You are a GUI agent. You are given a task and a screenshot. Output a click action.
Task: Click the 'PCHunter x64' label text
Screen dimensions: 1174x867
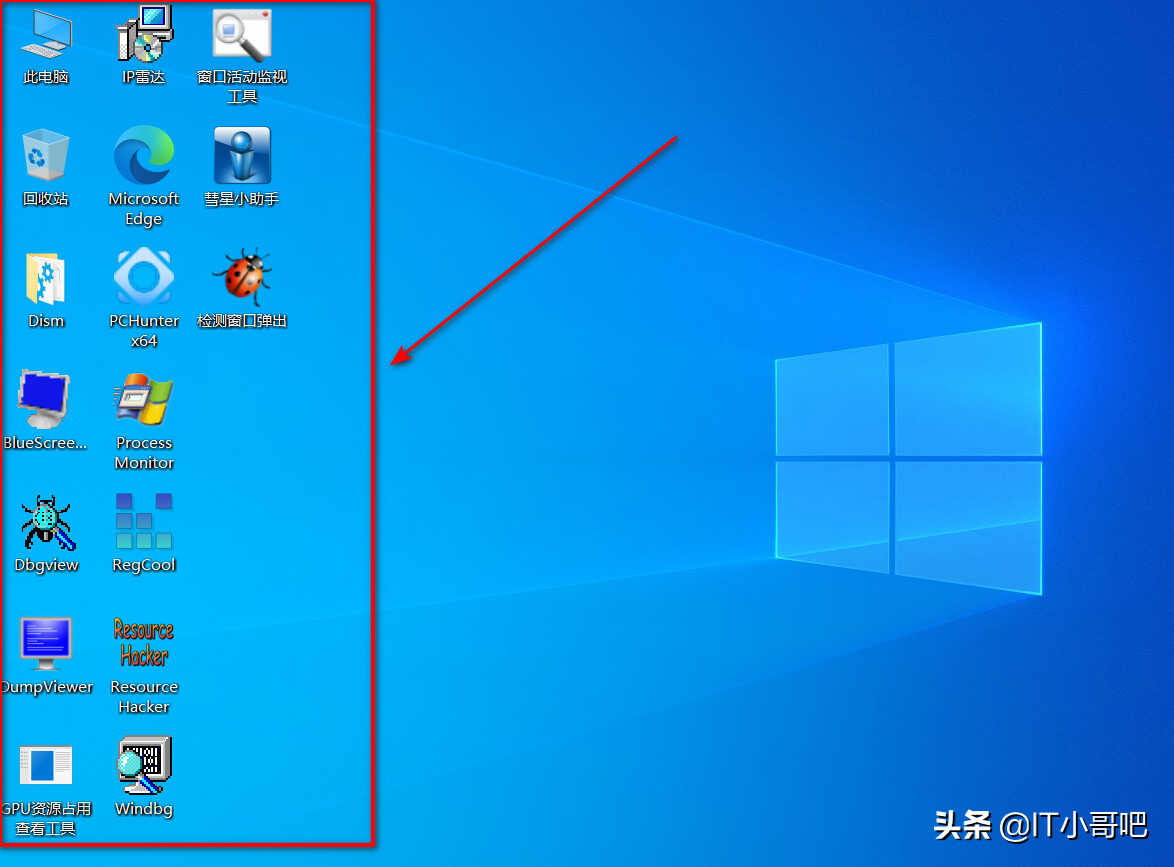coord(144,331)
